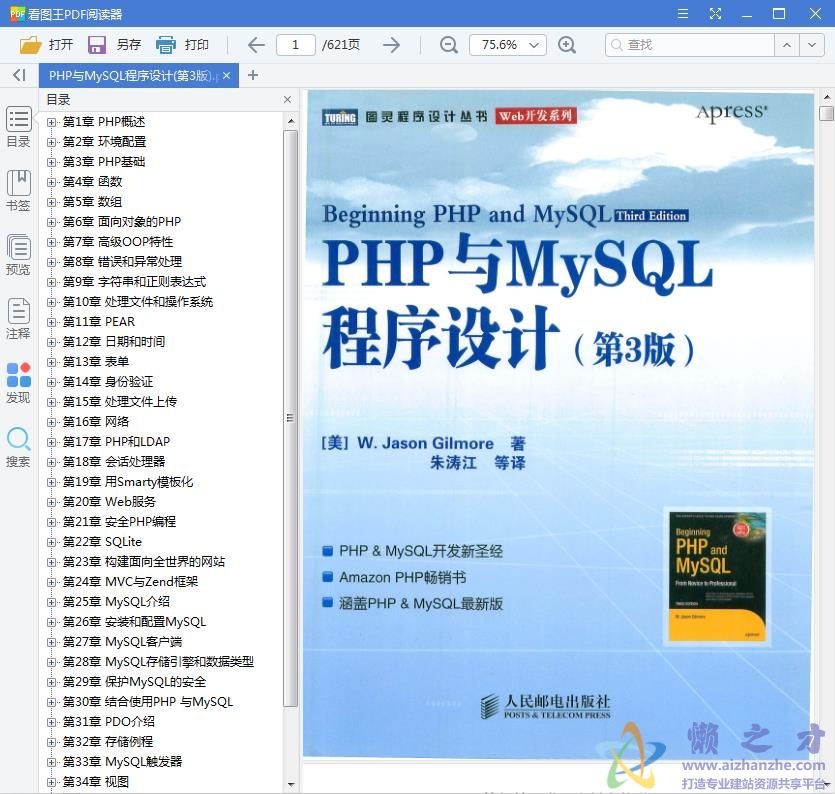Collapse the sidebar with the back arrow icon
The image size is (835, 794).
point(19,75)
